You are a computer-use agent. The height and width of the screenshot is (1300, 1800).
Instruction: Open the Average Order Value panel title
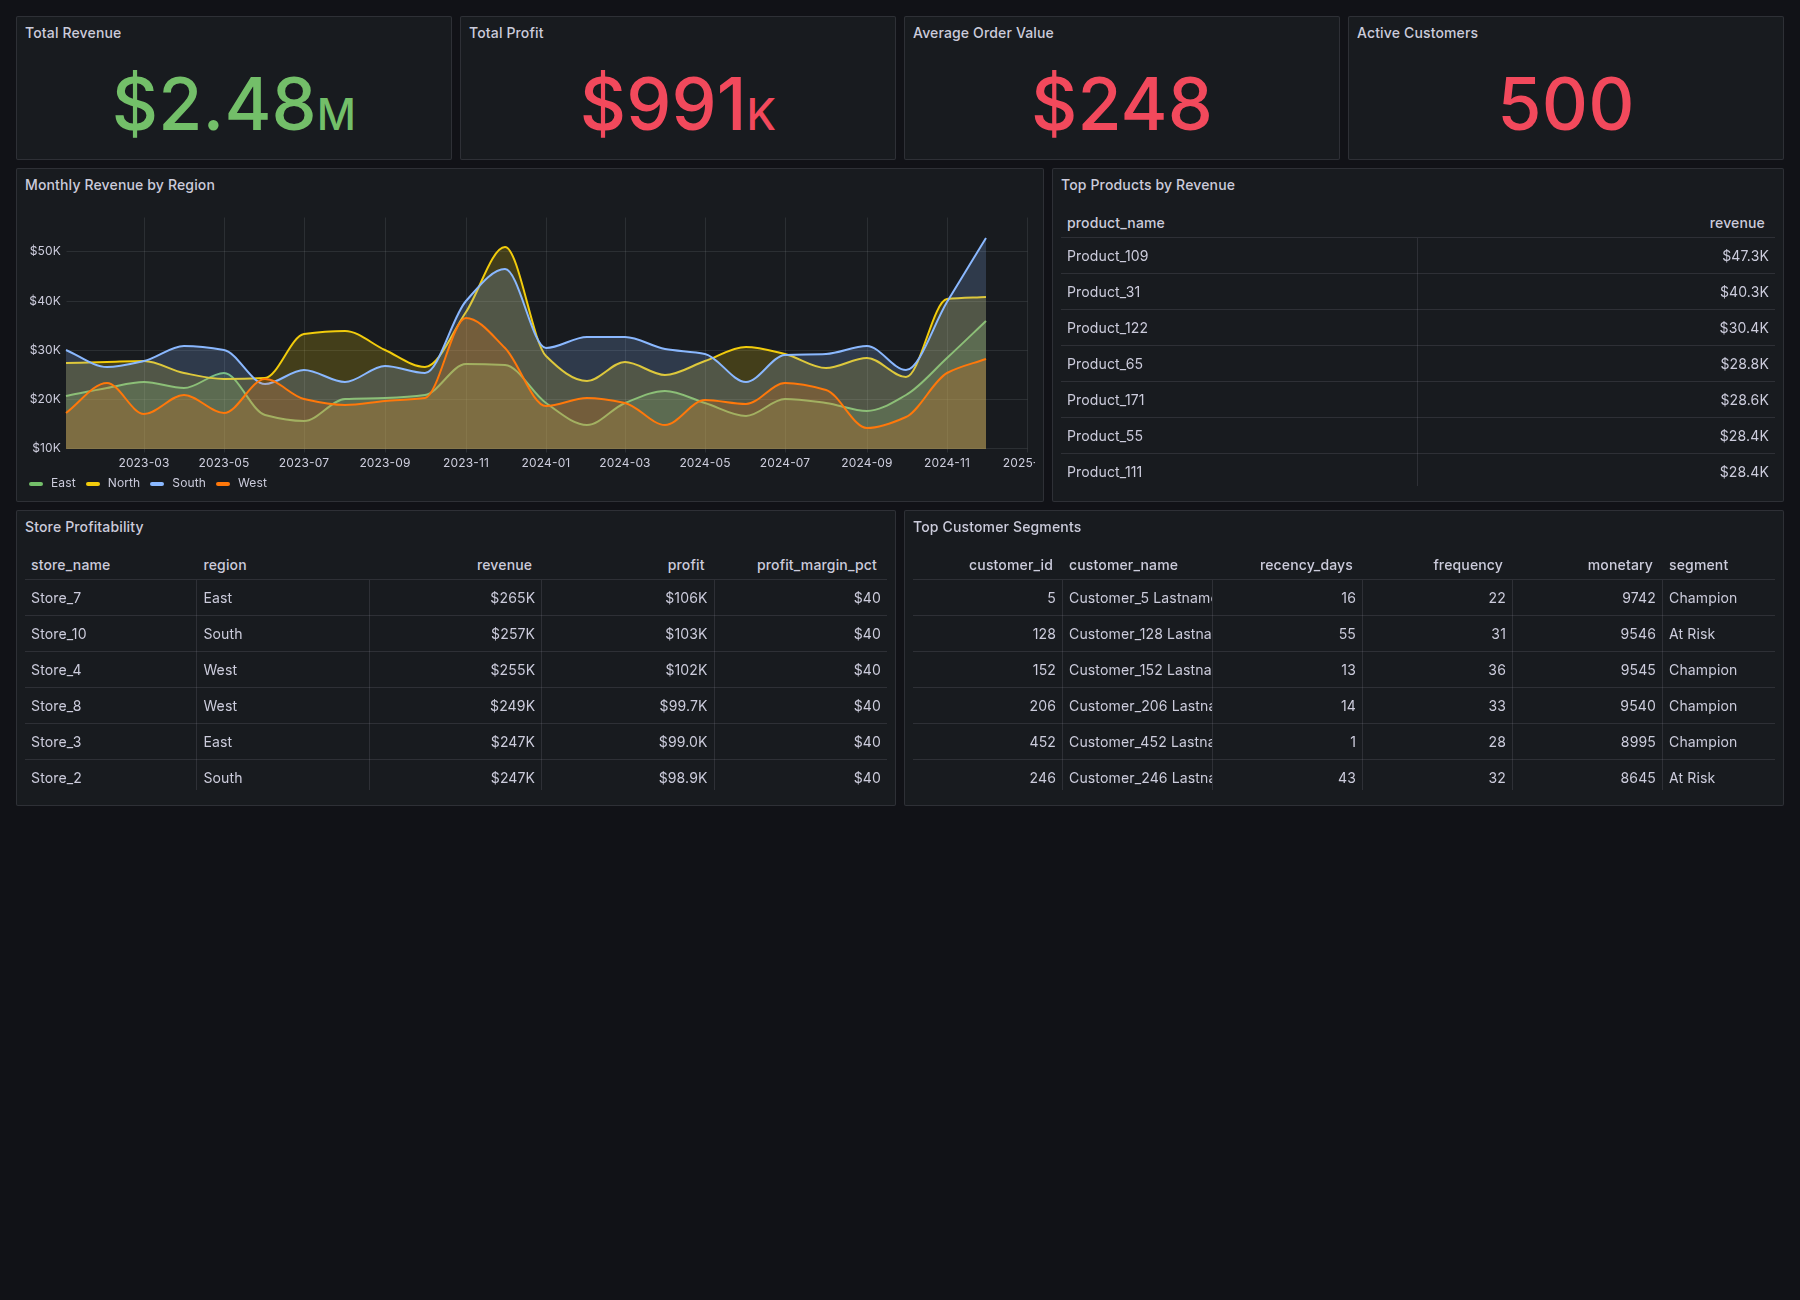pos(983,33)
